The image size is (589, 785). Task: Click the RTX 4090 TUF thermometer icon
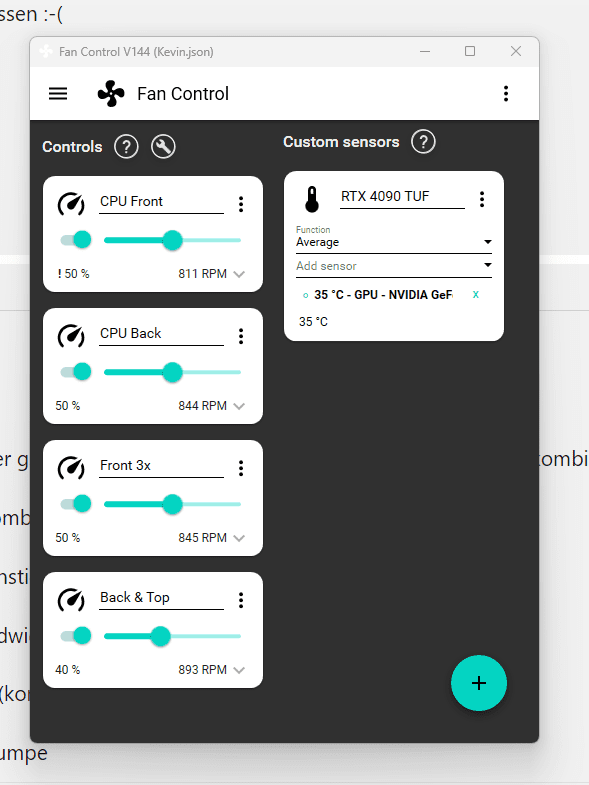tap(312, 199)
